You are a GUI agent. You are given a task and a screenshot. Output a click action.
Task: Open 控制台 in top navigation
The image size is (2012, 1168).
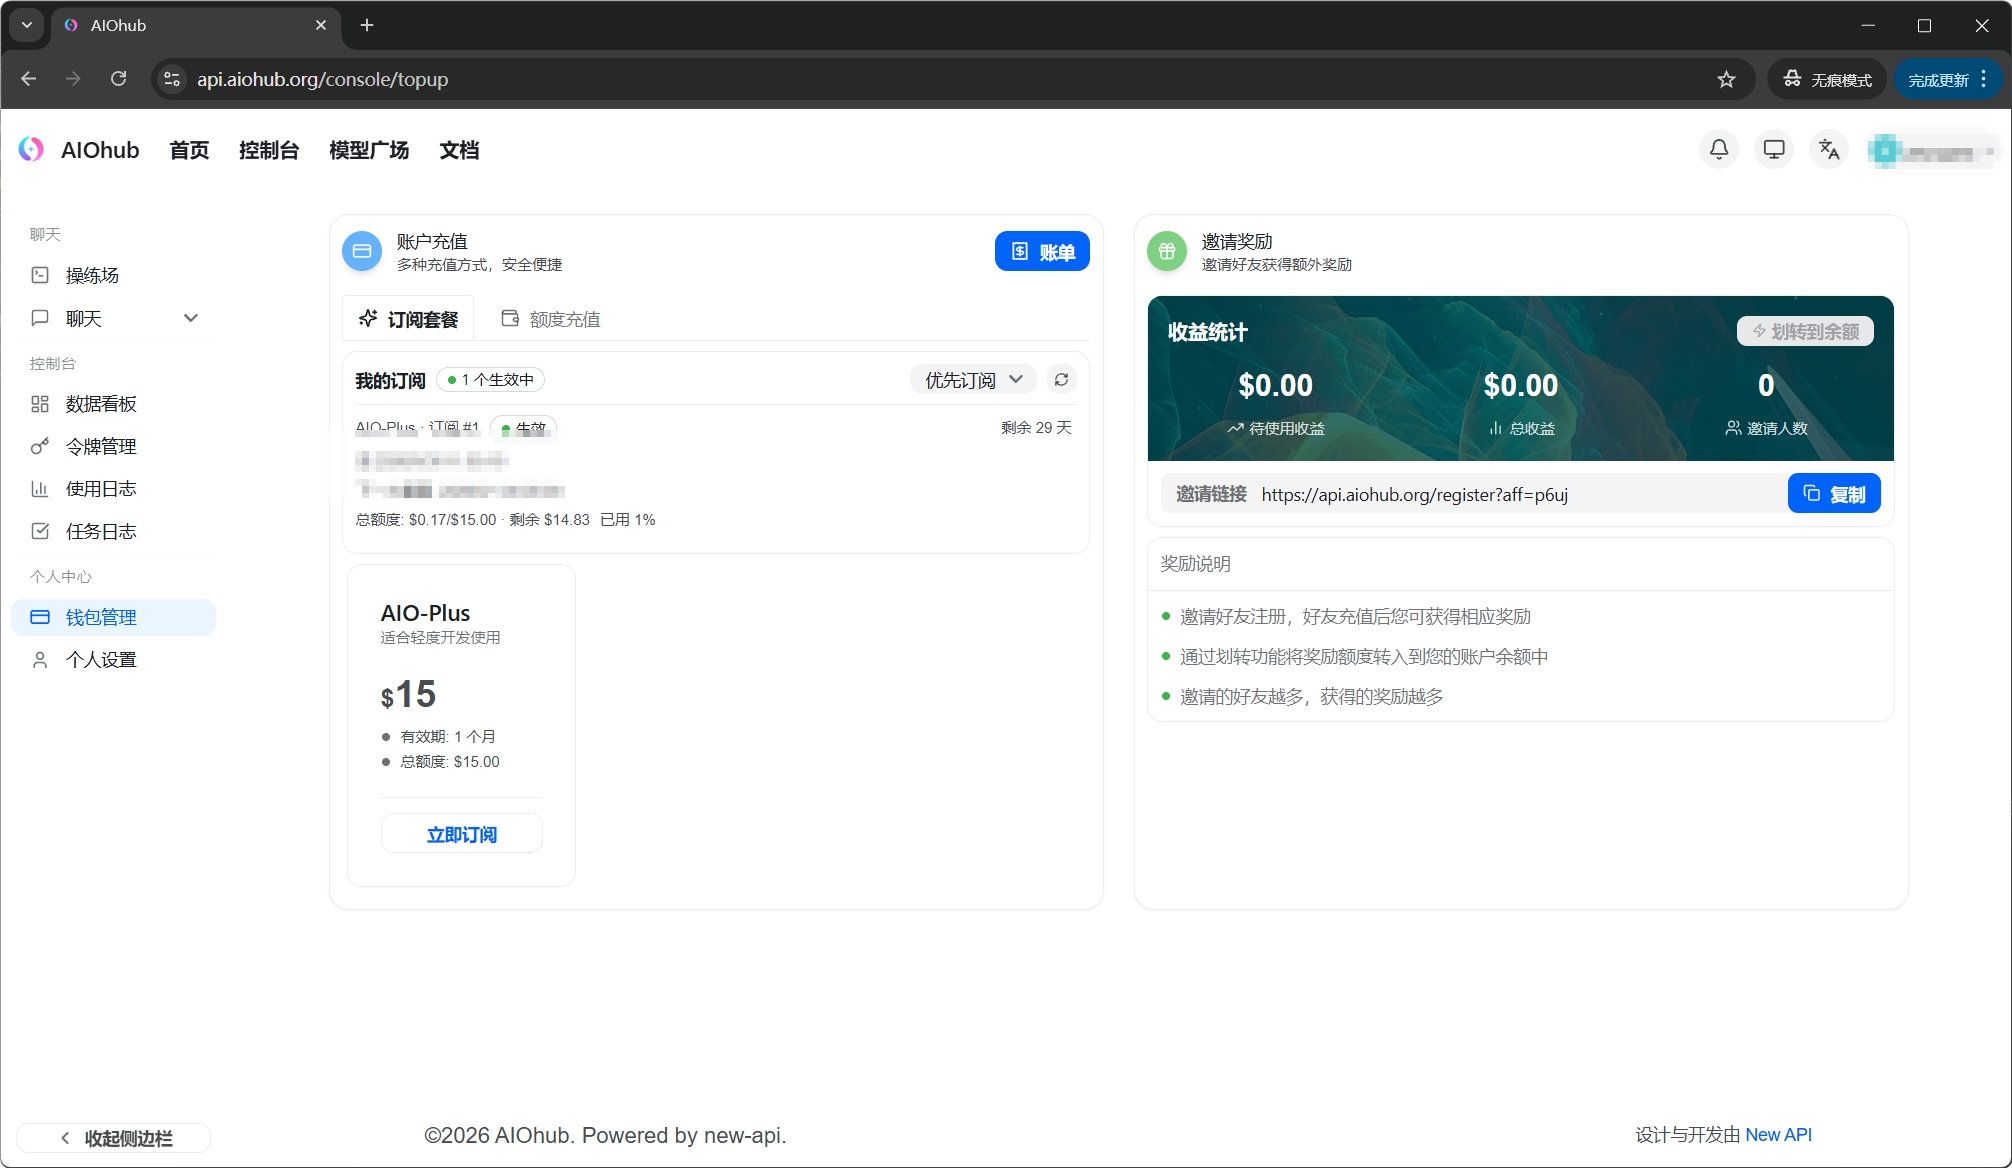click(x=269, y=150)
